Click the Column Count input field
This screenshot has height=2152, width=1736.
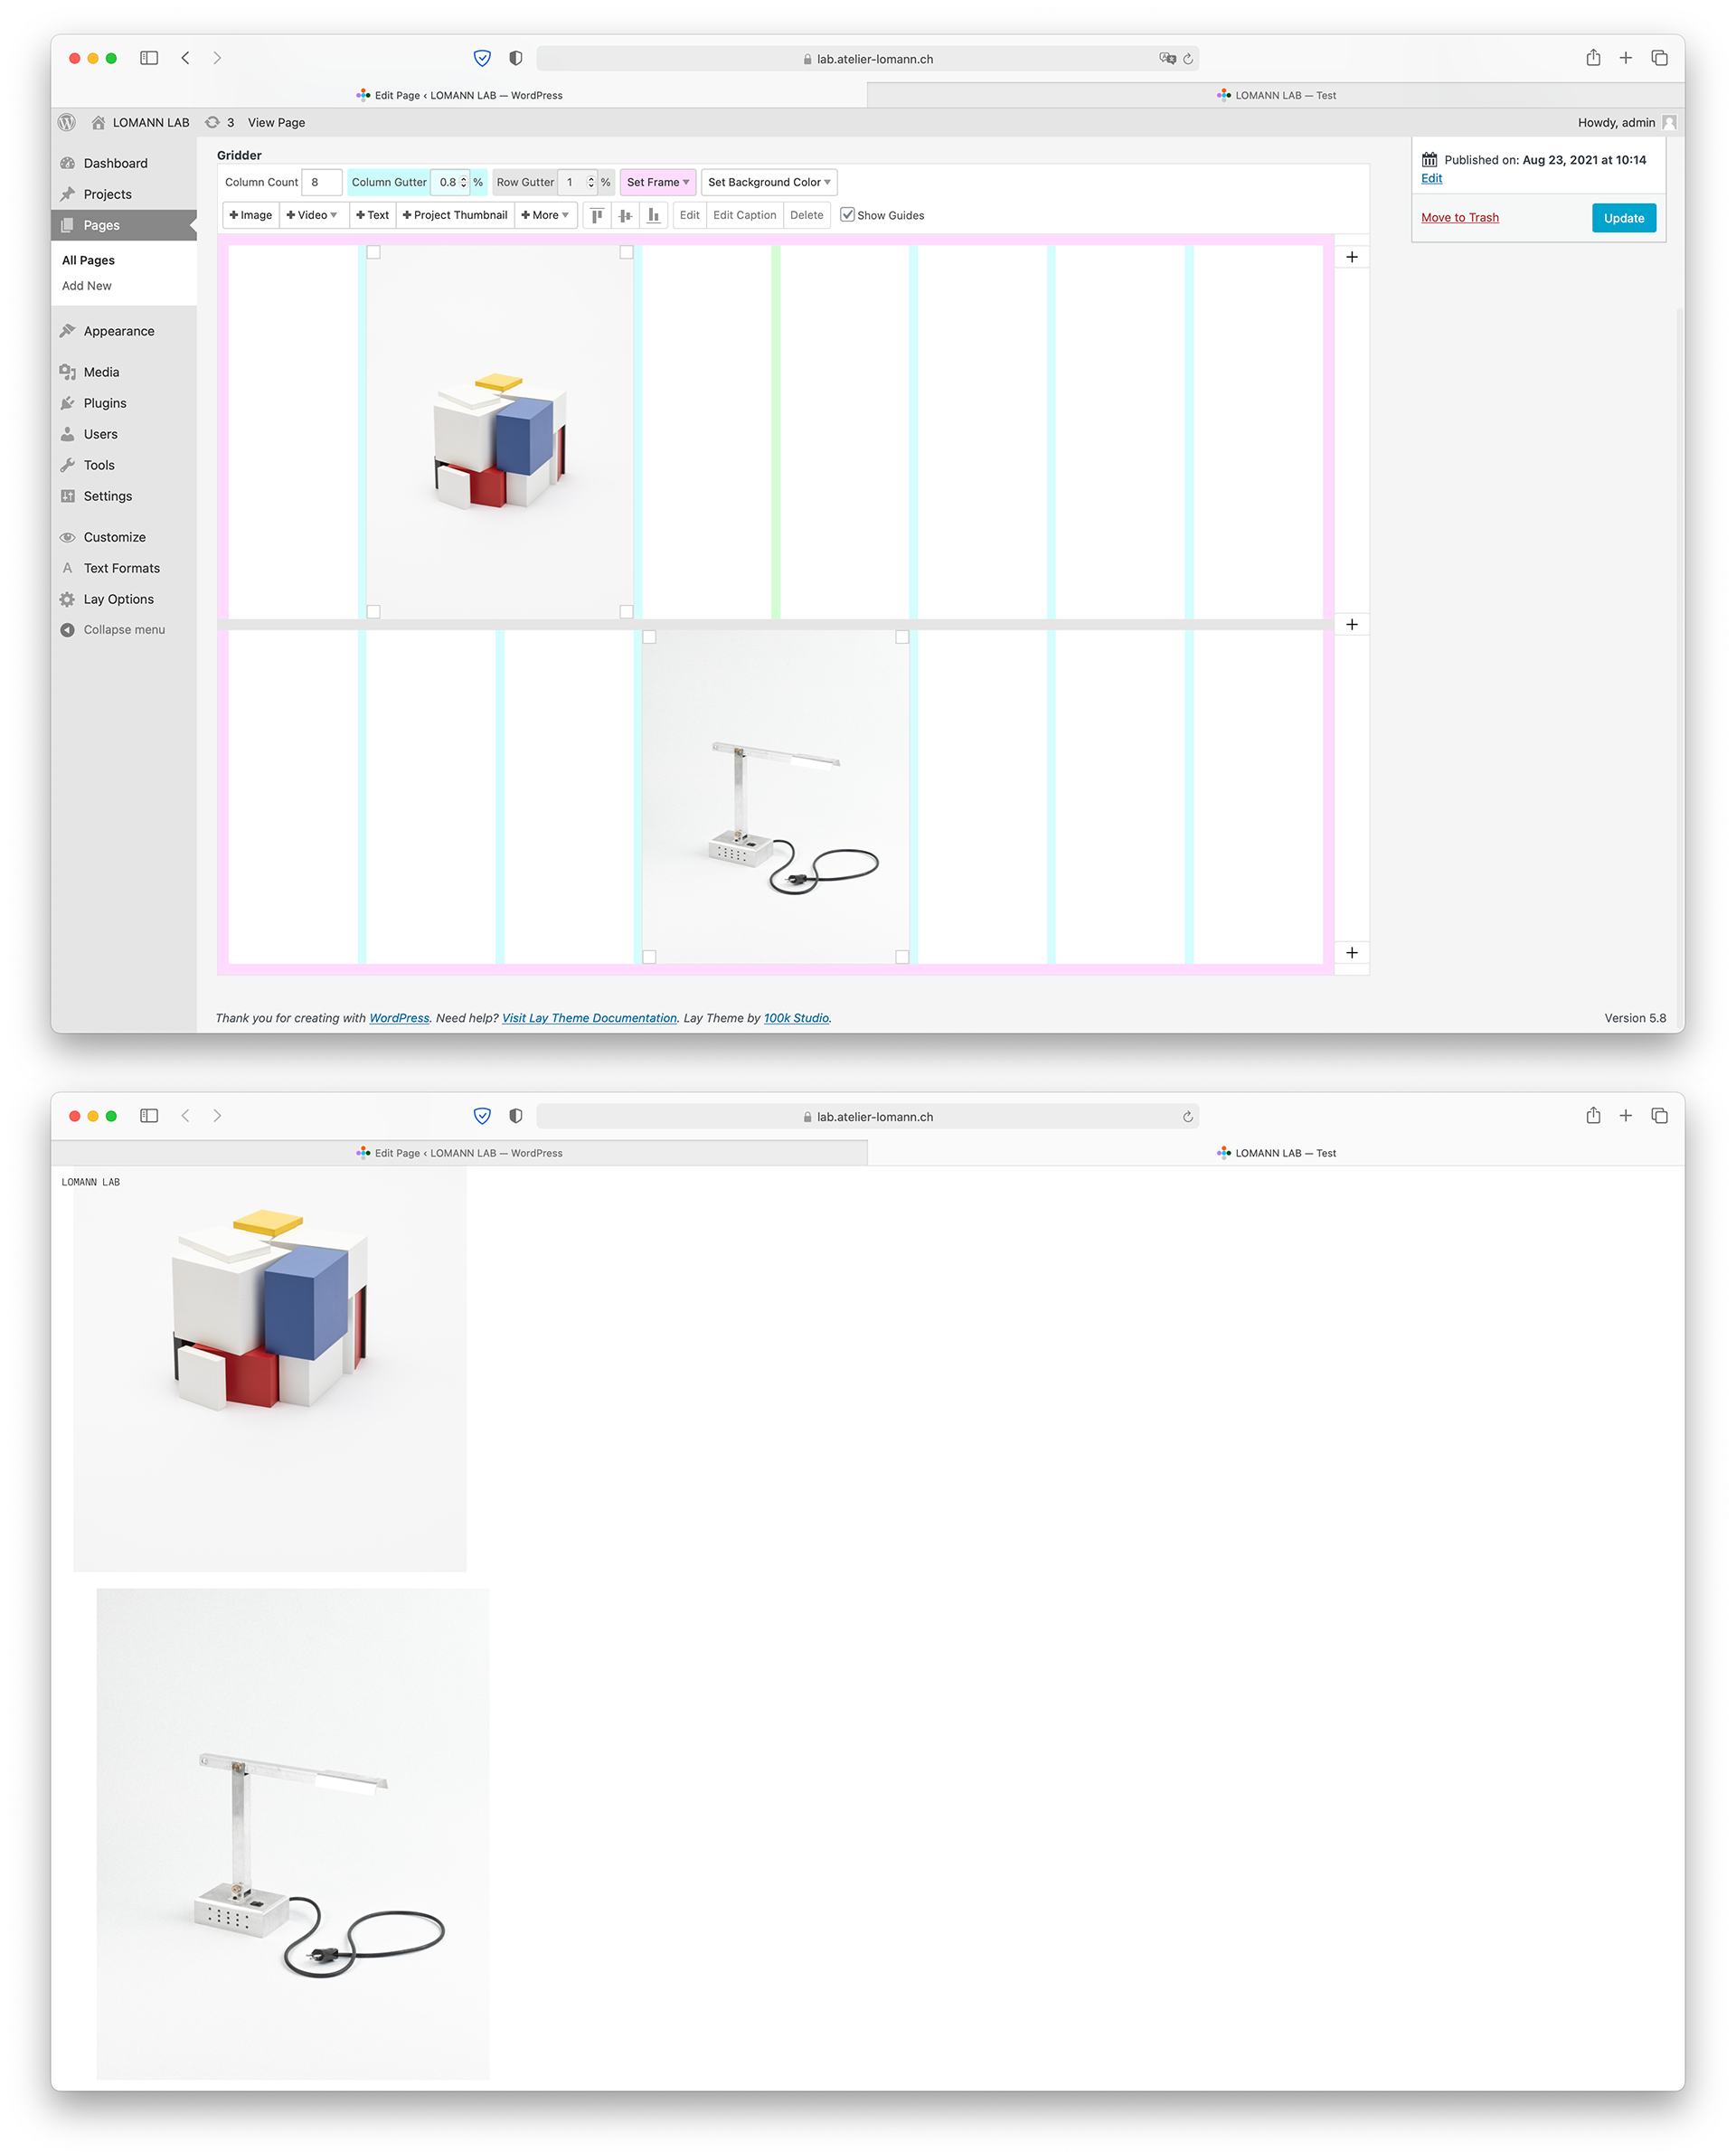point(321,182)
